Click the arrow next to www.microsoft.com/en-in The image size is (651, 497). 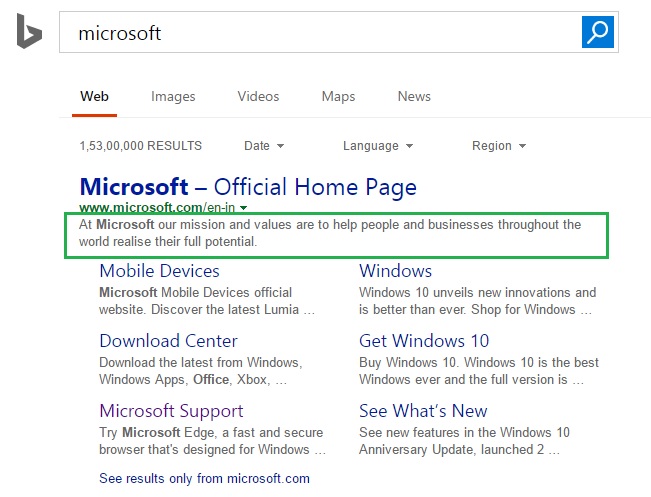(x=244, y=208)
